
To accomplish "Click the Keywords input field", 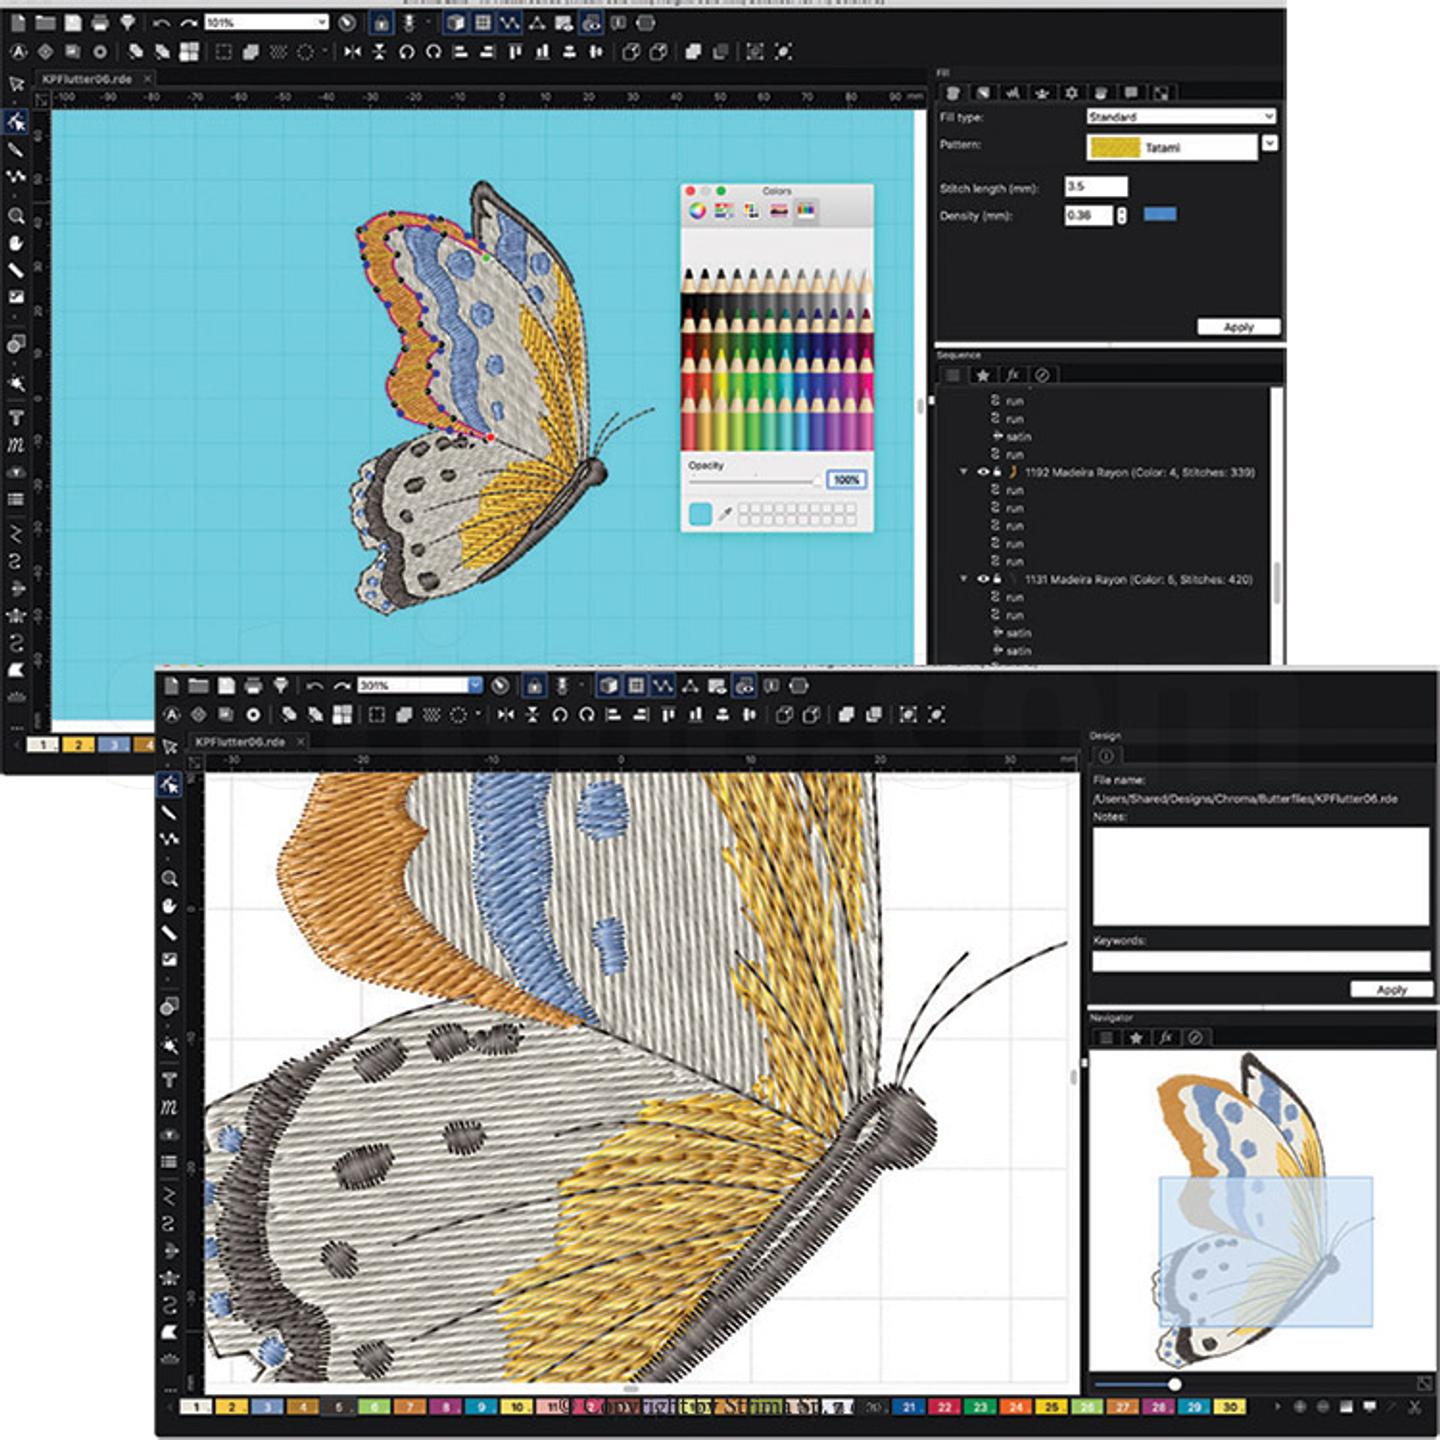I will [x=1260, y=962].
